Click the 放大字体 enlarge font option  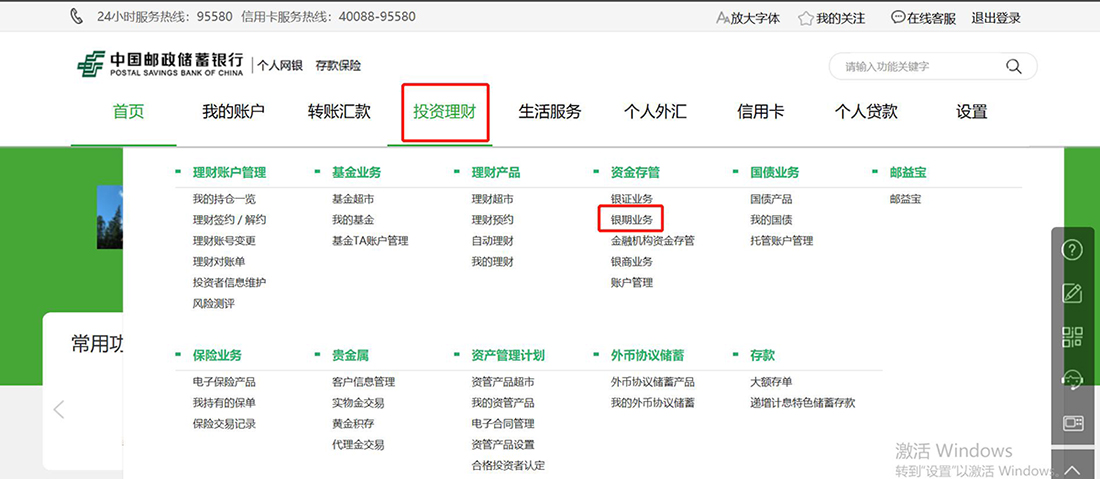[748, 18]
